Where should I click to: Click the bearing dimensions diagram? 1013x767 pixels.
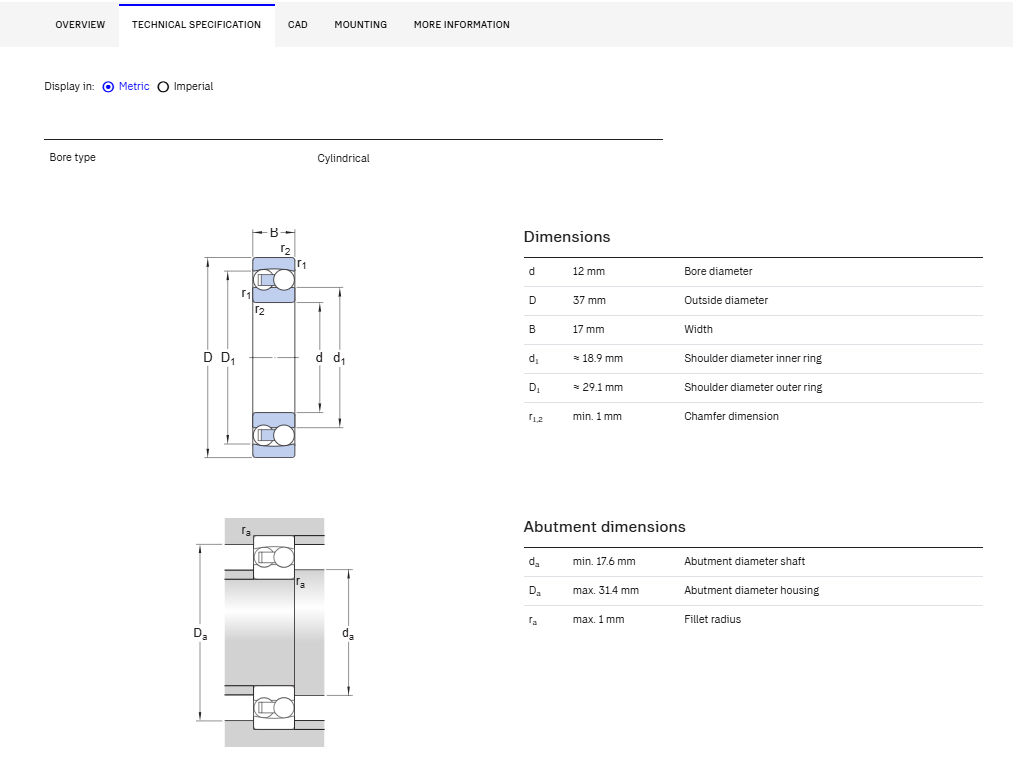[x=275, y=343]
